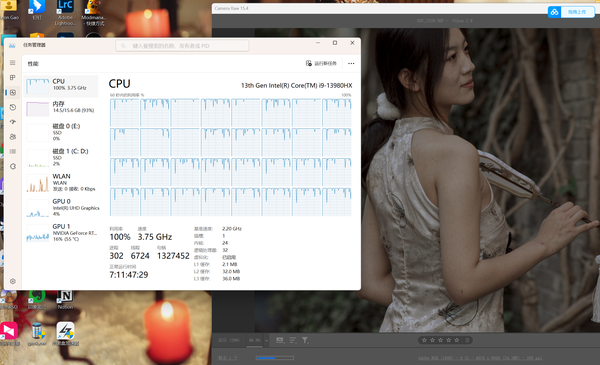
Task: Click the Run new task button
Action: pos(321,64)
